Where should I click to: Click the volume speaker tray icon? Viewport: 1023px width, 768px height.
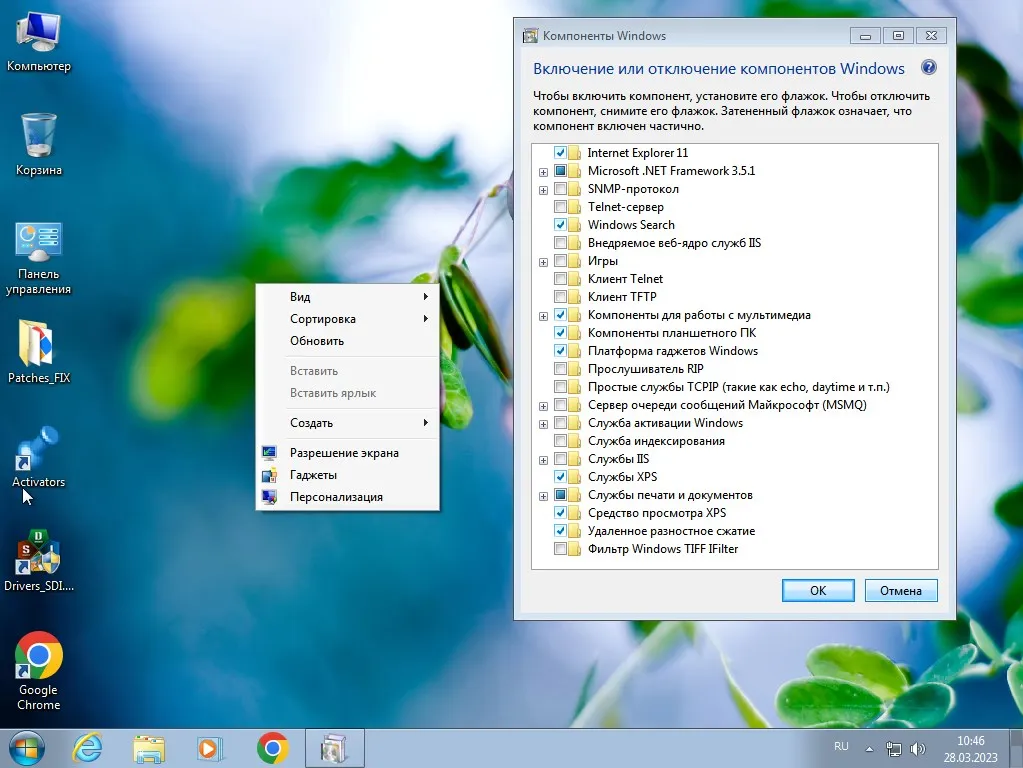point(917,749)
